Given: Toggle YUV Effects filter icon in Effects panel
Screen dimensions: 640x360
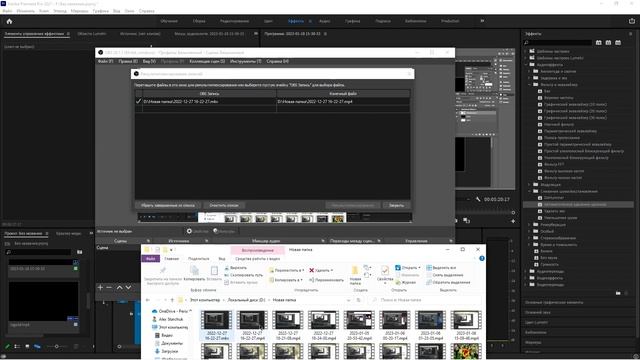Looking at the screenshot, I should [x=618, y=42].
